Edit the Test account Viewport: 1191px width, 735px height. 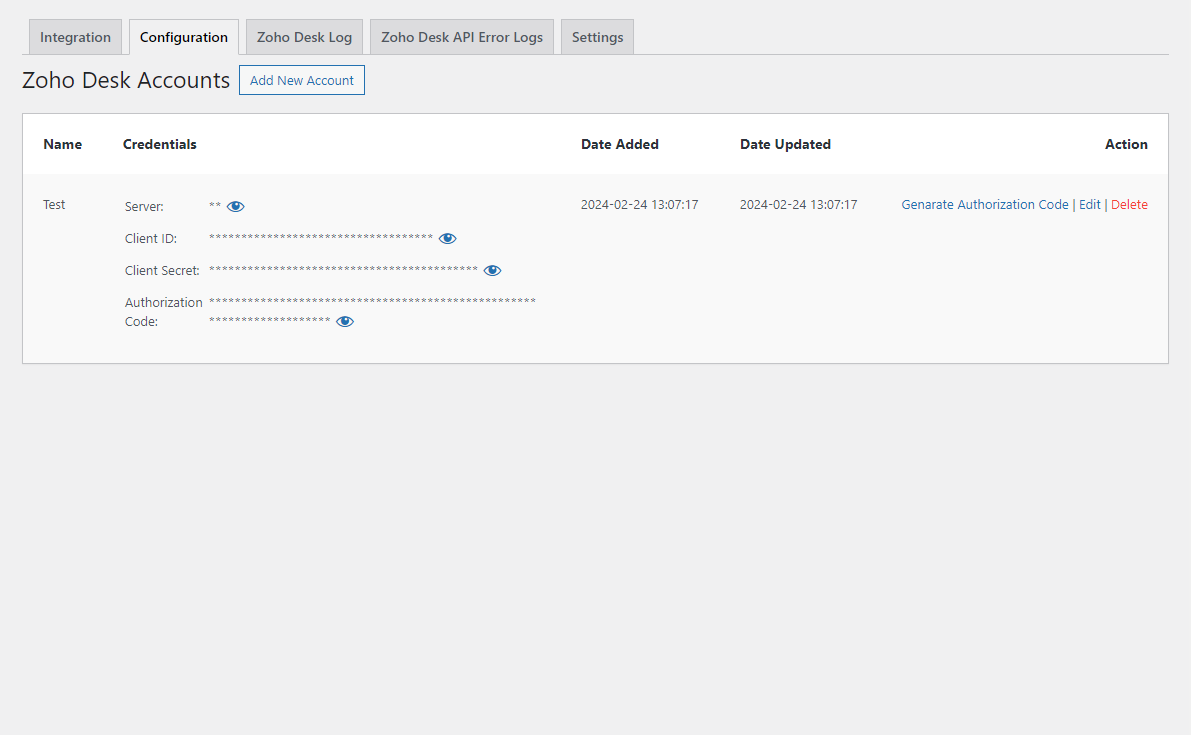(1090, 204)
